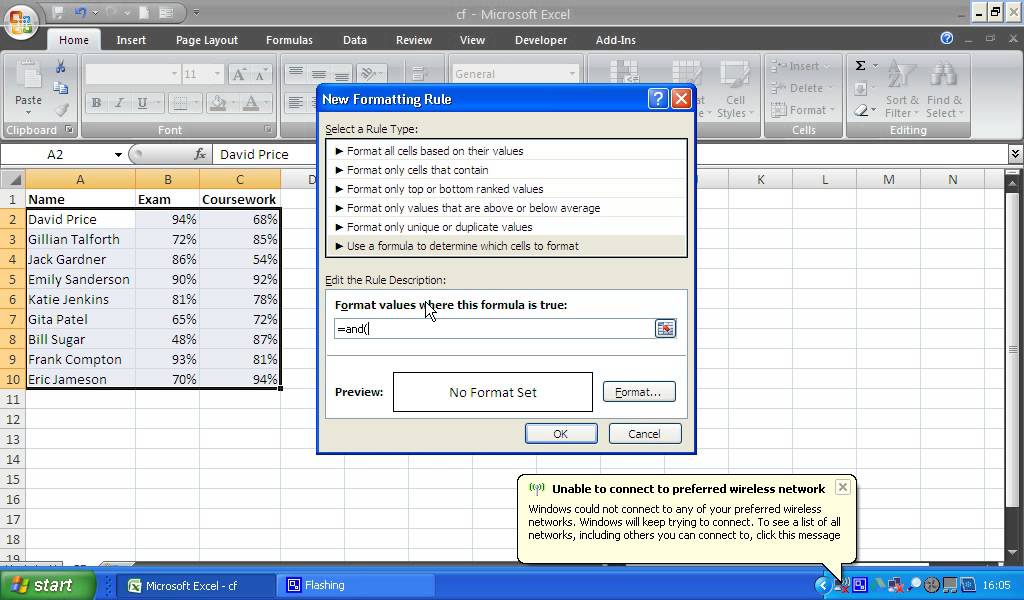This screenshot has width=1024, height=600.
Task: Open the Name Box dropdown arrow
Action: tap(118, 155)
